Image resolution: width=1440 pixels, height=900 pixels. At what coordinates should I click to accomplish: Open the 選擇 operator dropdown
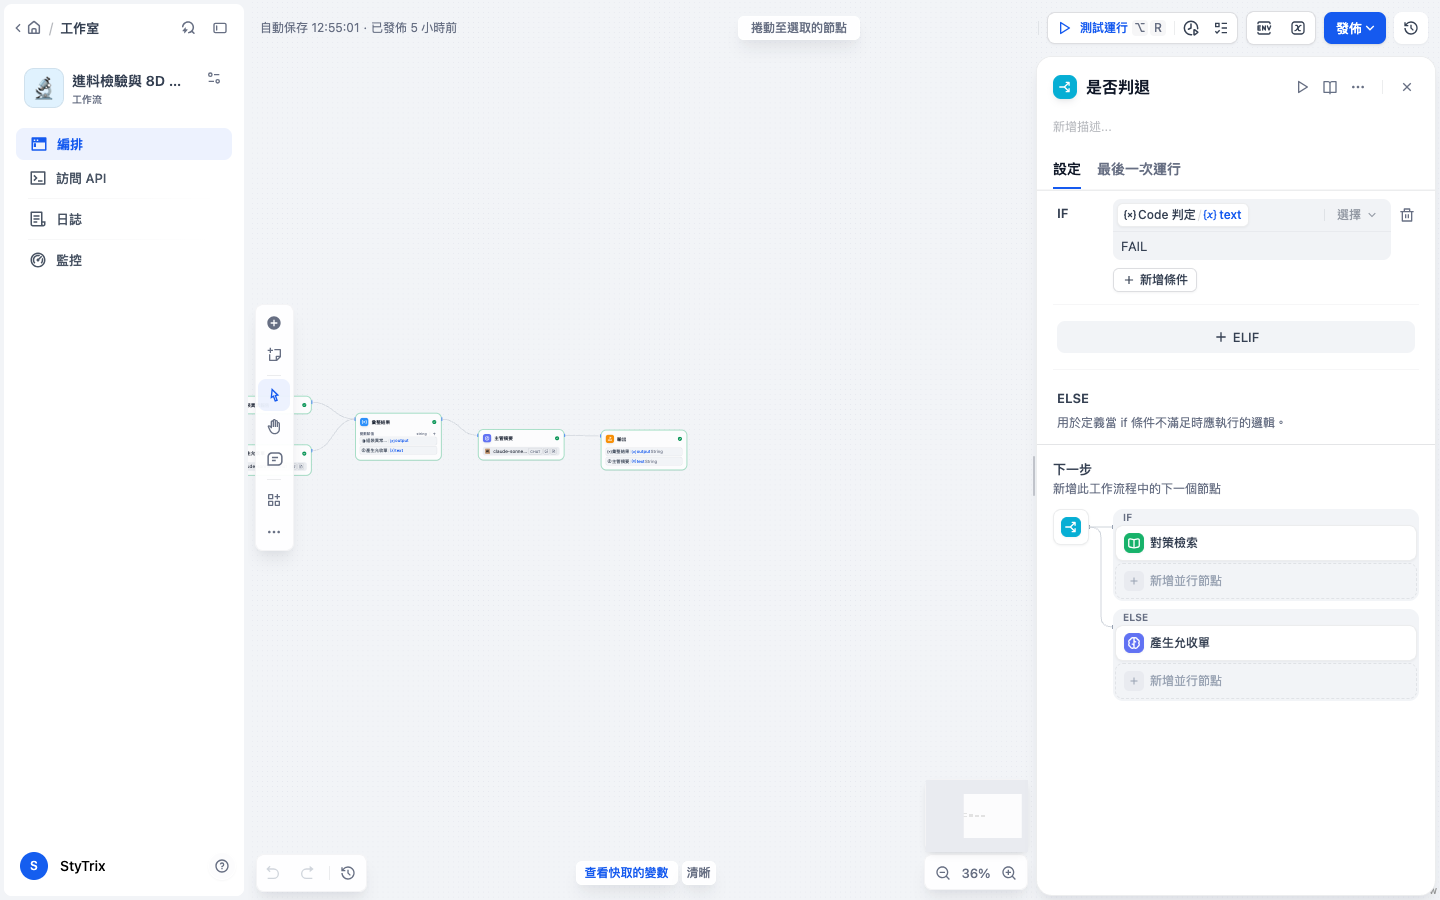tap(1356, 215)
